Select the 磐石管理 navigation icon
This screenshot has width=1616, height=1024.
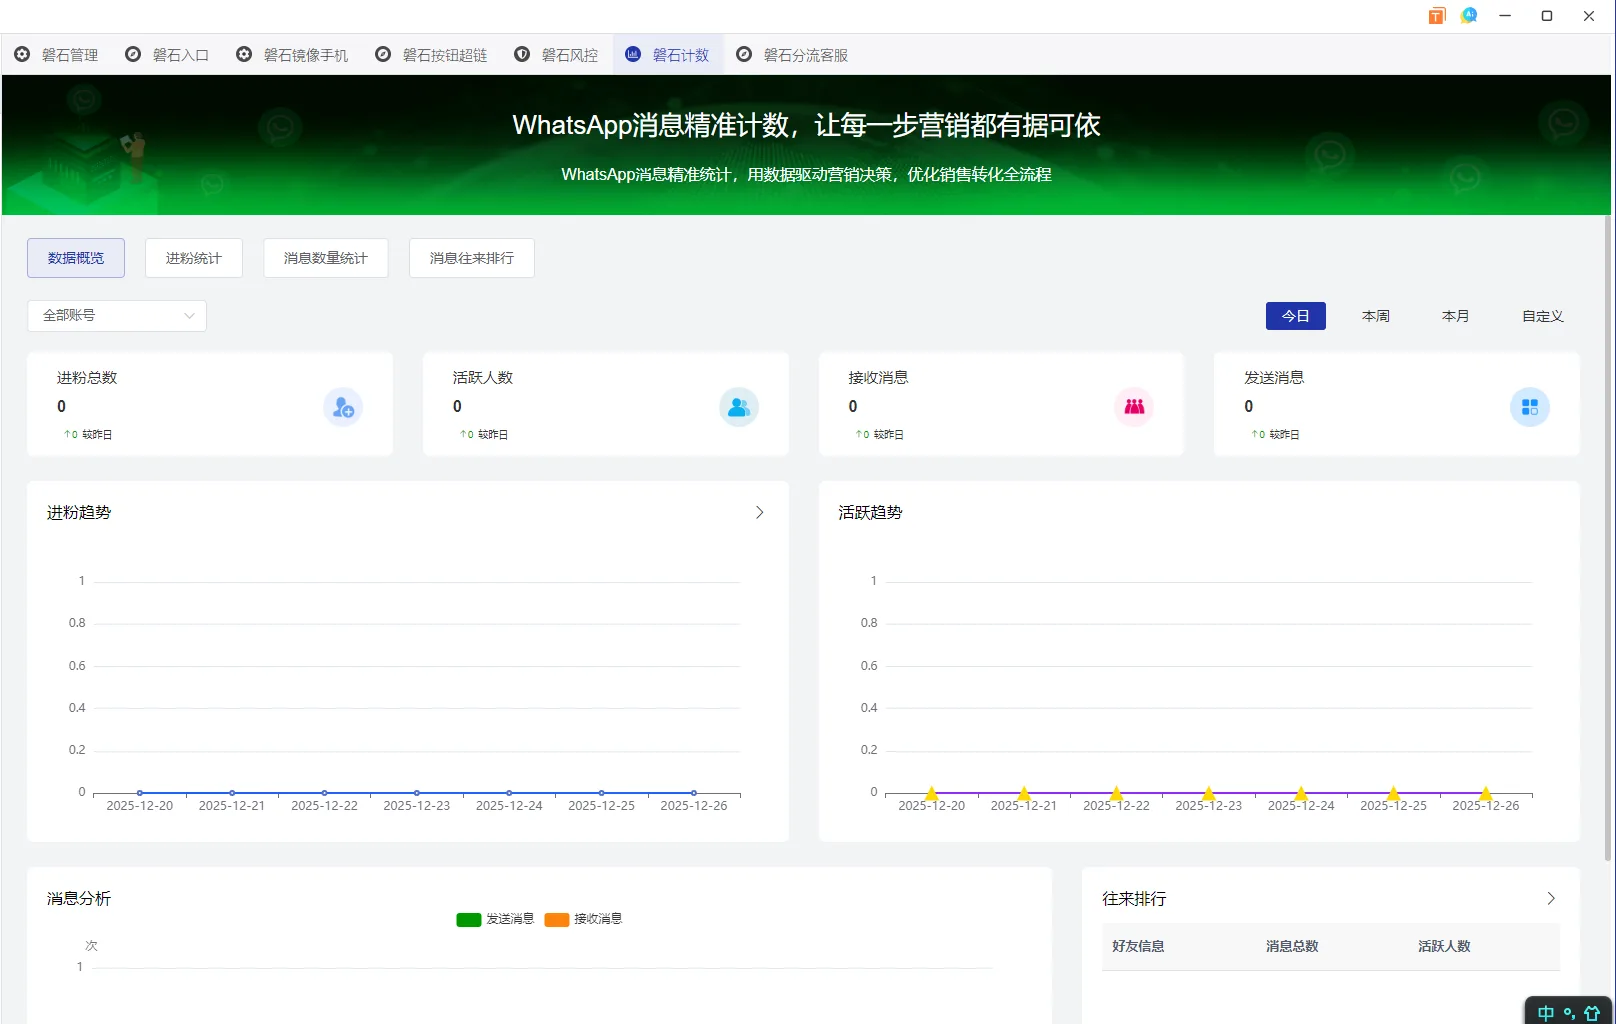(24, 54)
